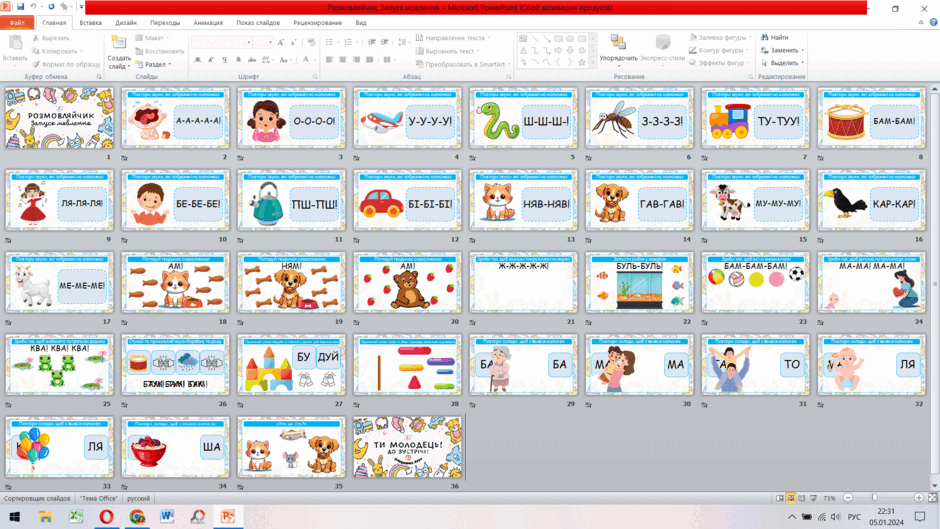The height and width of the screenshot is (529, 940).
Task: Clear all formatting icon in font group
Action: (x=311, y=43)
